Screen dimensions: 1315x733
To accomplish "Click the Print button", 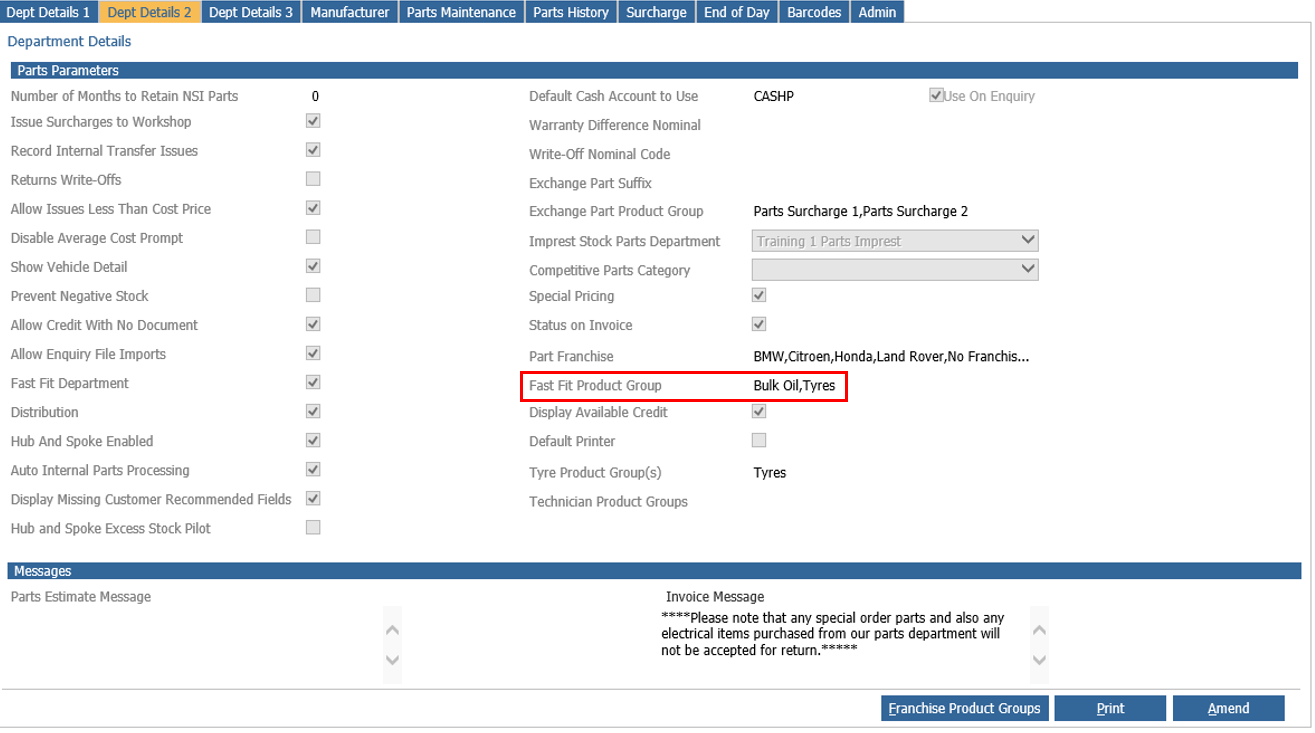I will pyautogui.click(x=1110, y=708).
